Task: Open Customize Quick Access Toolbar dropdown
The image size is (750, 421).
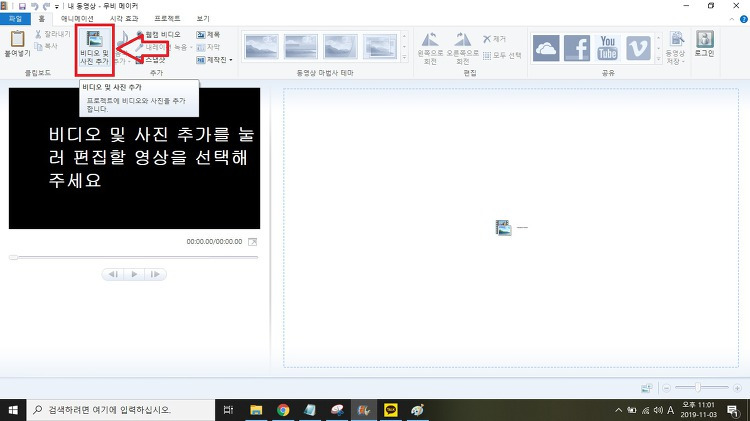Action: pos(56,7)
